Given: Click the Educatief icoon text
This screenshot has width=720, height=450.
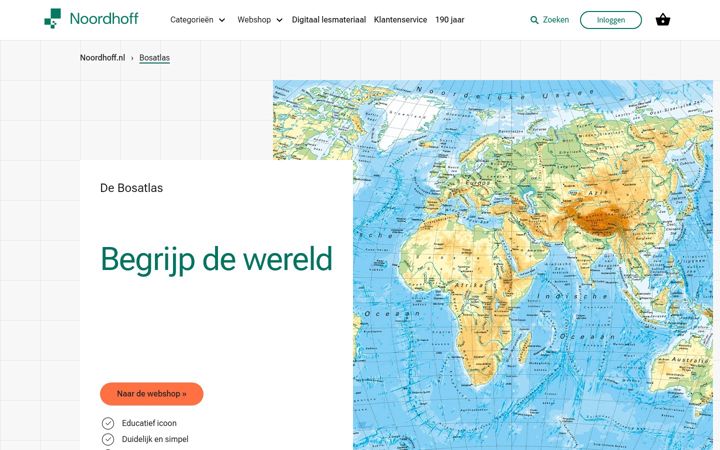Looking at the screenshot, I should pos(149,423).
